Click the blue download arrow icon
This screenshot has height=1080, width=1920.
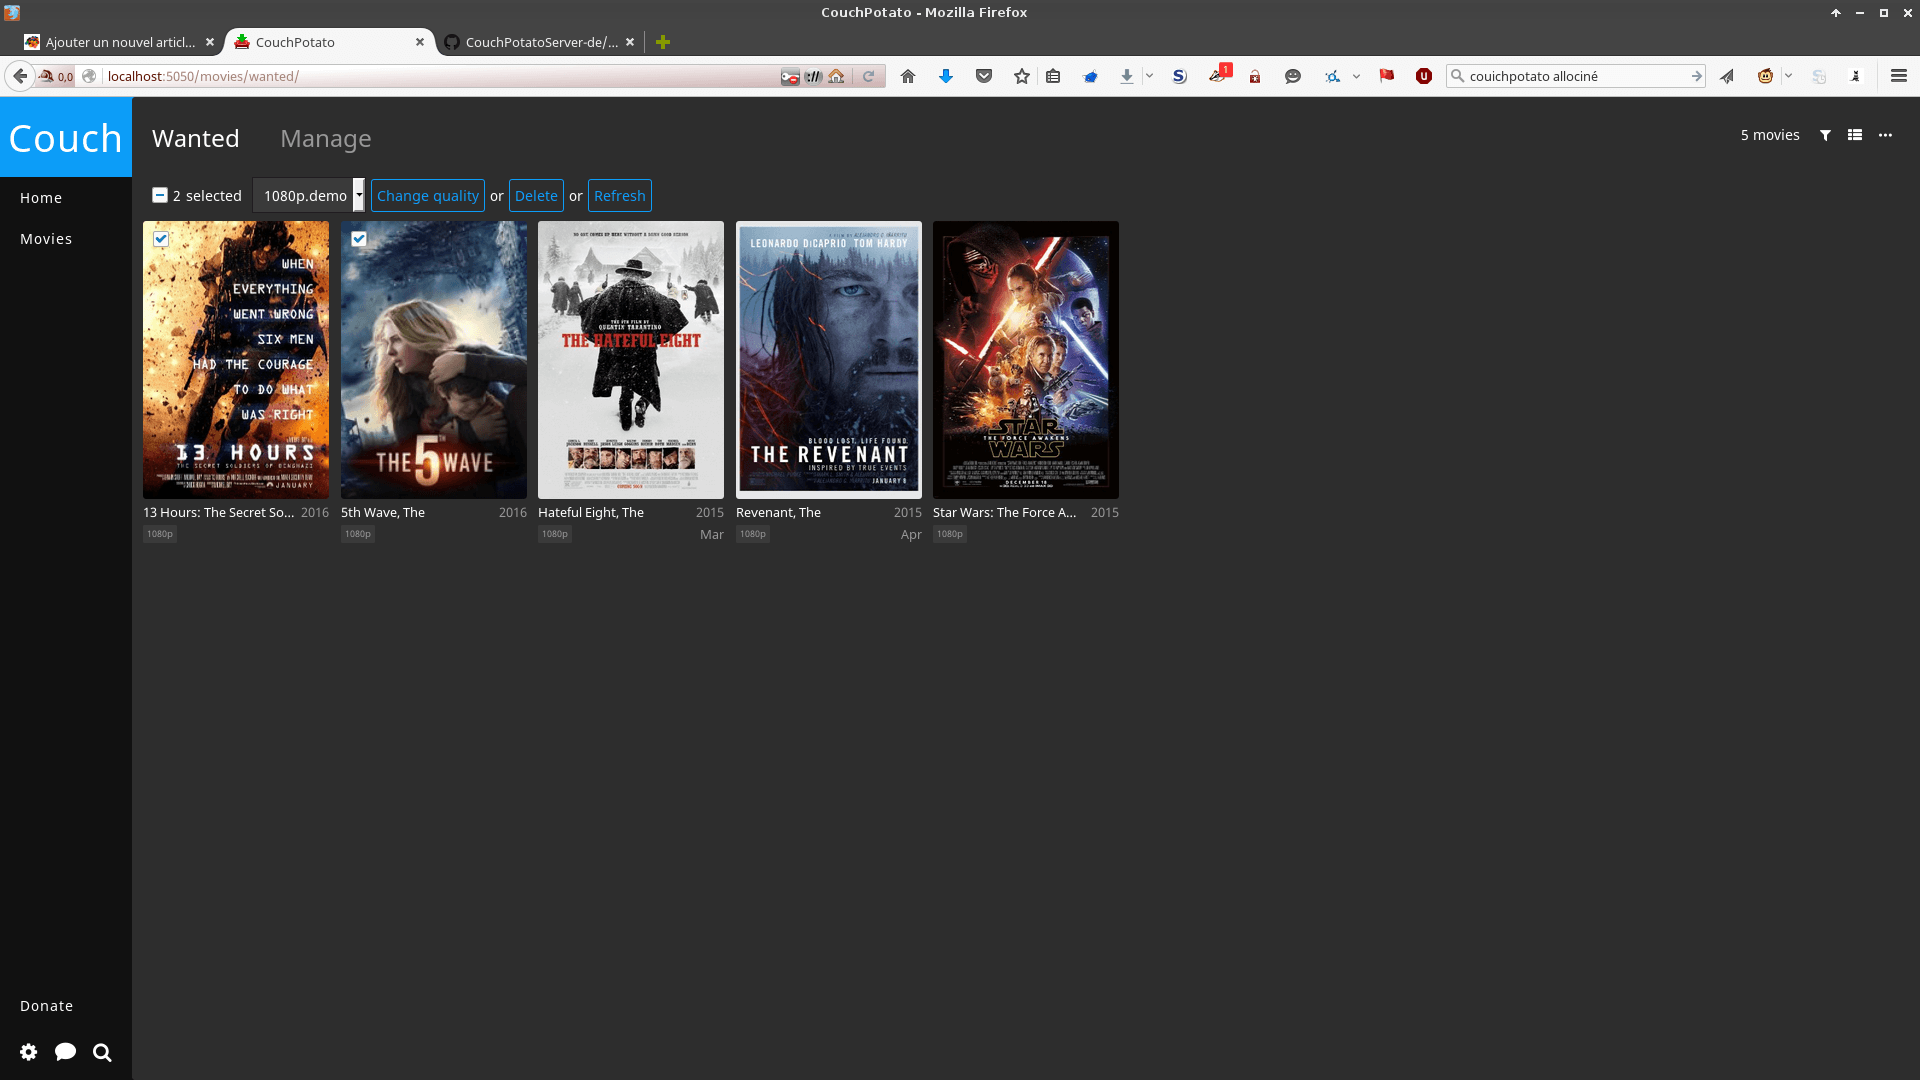[946, 76]
